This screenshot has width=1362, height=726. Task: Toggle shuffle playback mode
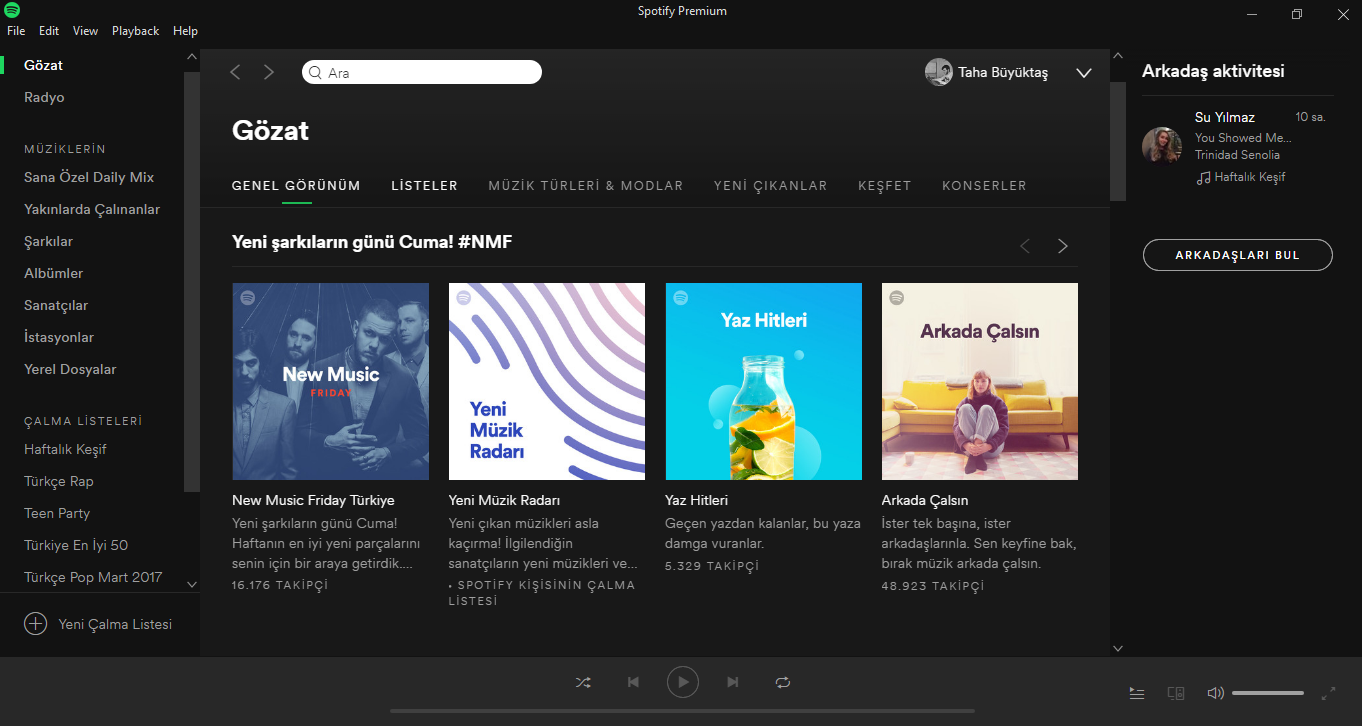click(583, 682)
